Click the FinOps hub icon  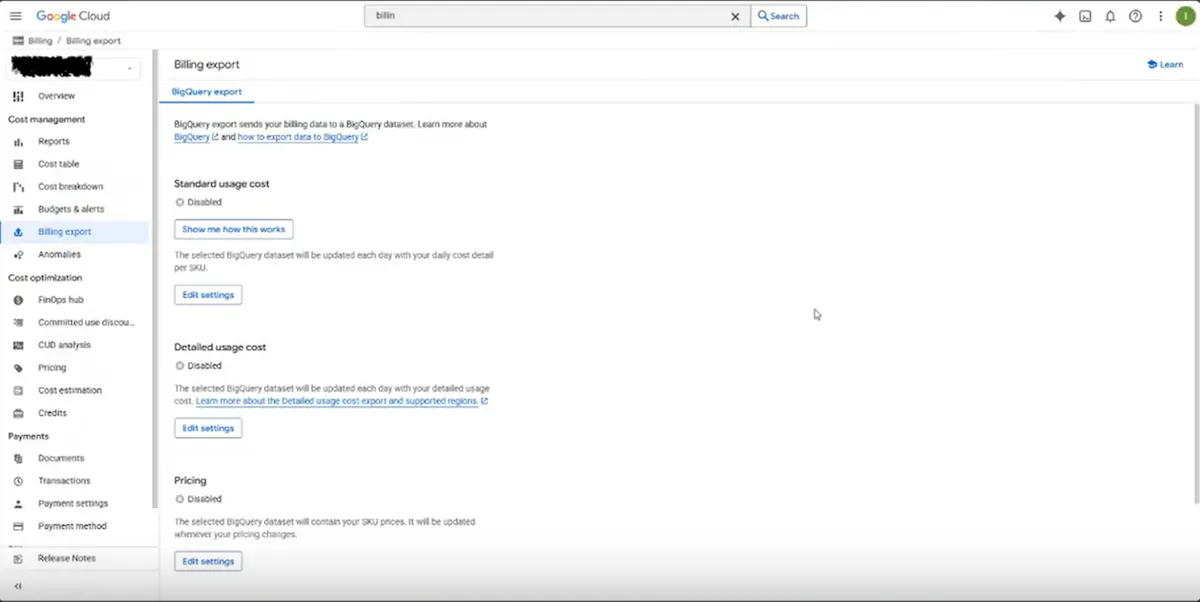18,300
